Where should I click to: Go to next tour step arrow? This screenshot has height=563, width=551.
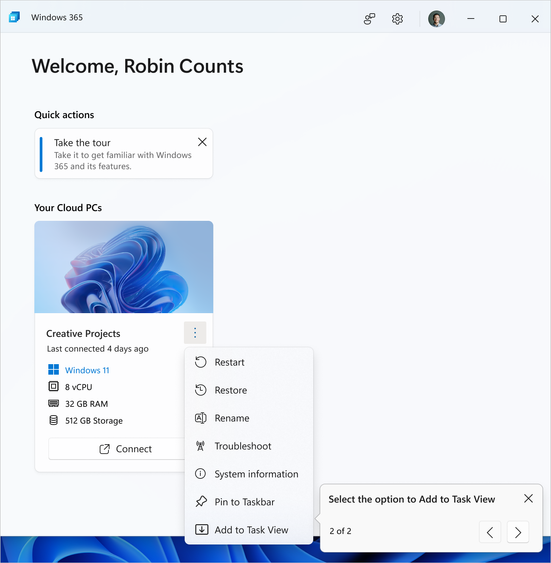point(518,532)
